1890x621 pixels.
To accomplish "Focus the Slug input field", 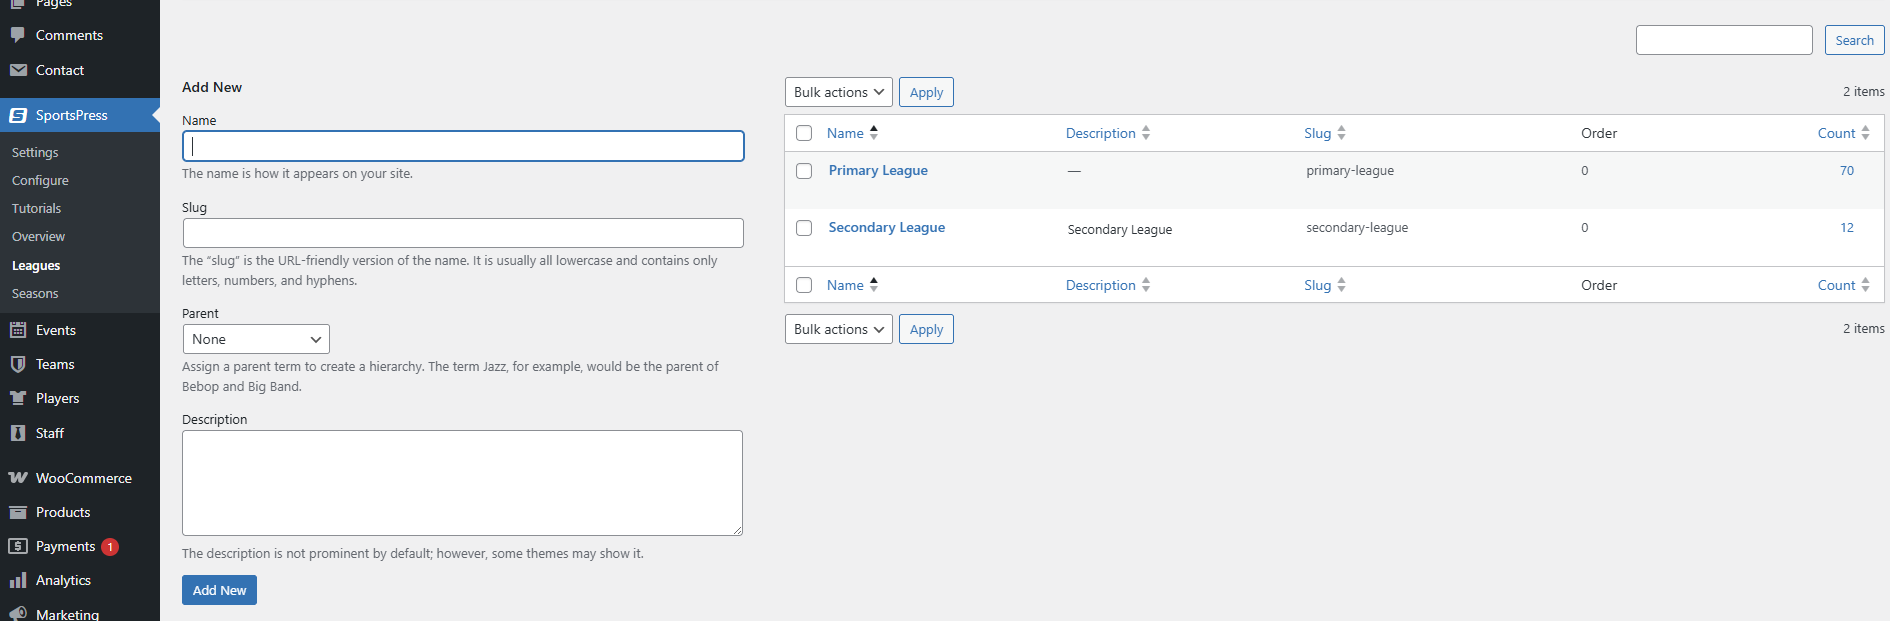I will coord(463,233).
